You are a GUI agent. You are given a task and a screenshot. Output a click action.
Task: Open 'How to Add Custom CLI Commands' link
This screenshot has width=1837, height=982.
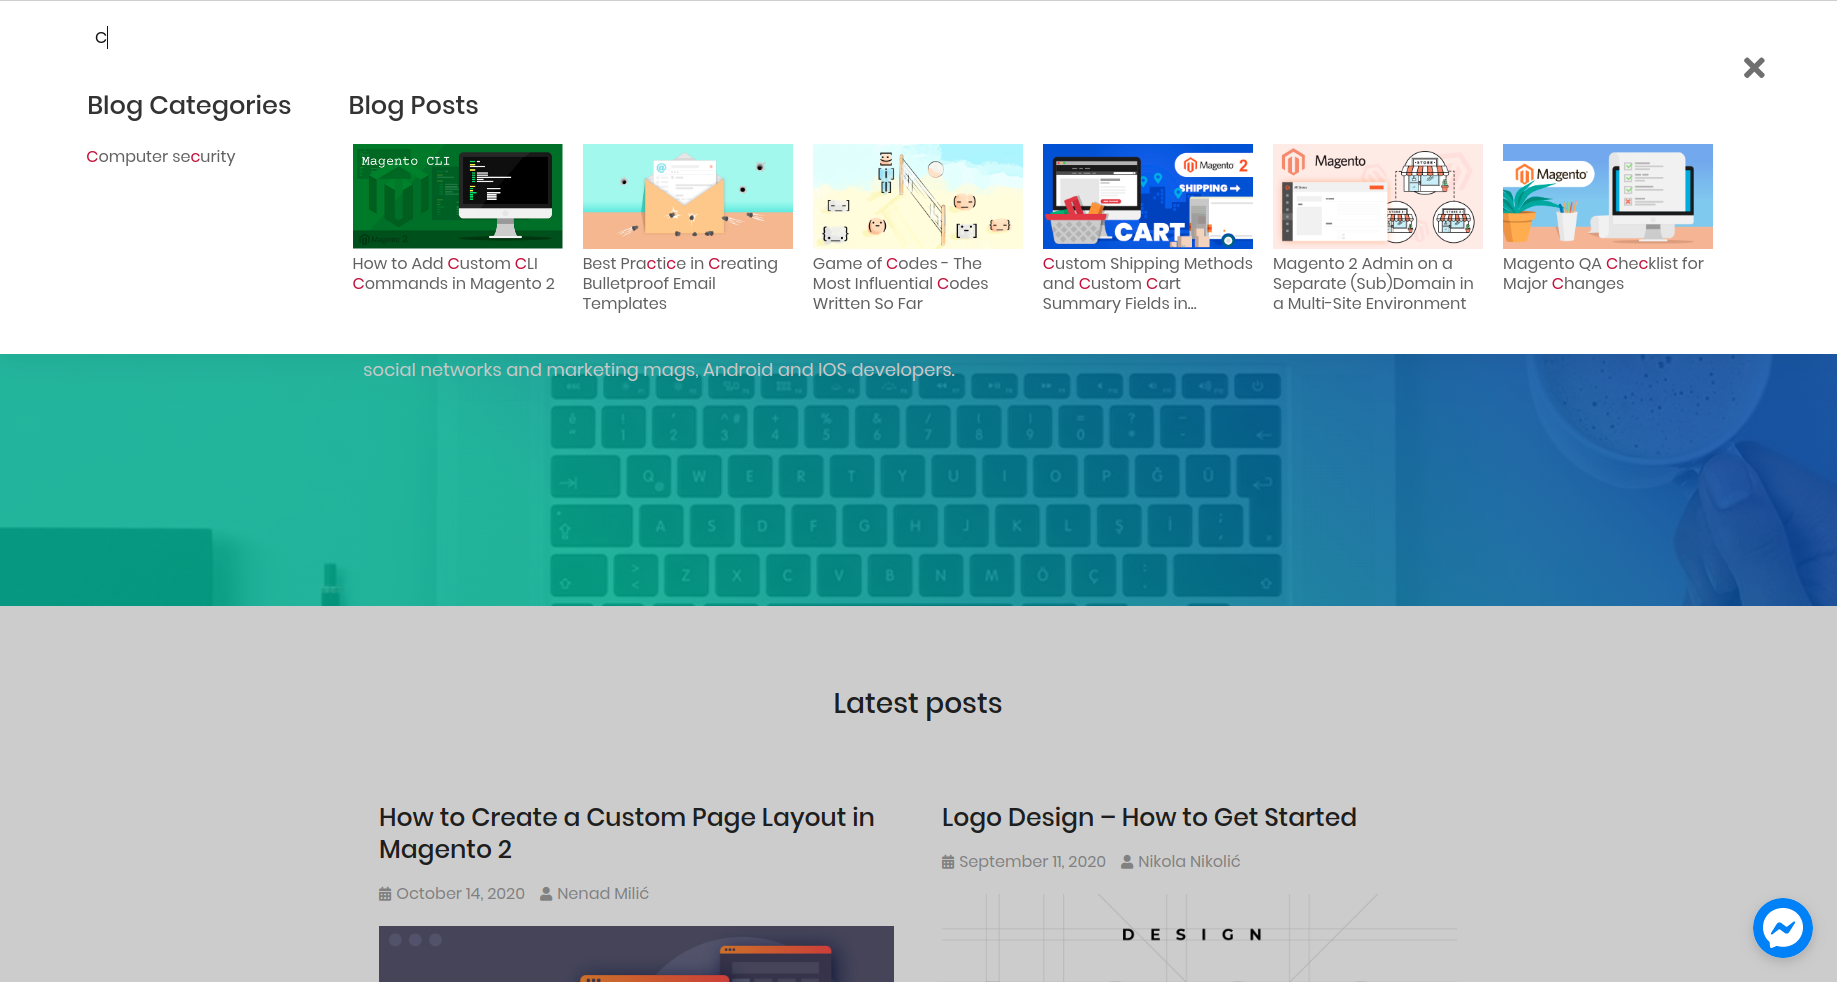coord(454,274)
